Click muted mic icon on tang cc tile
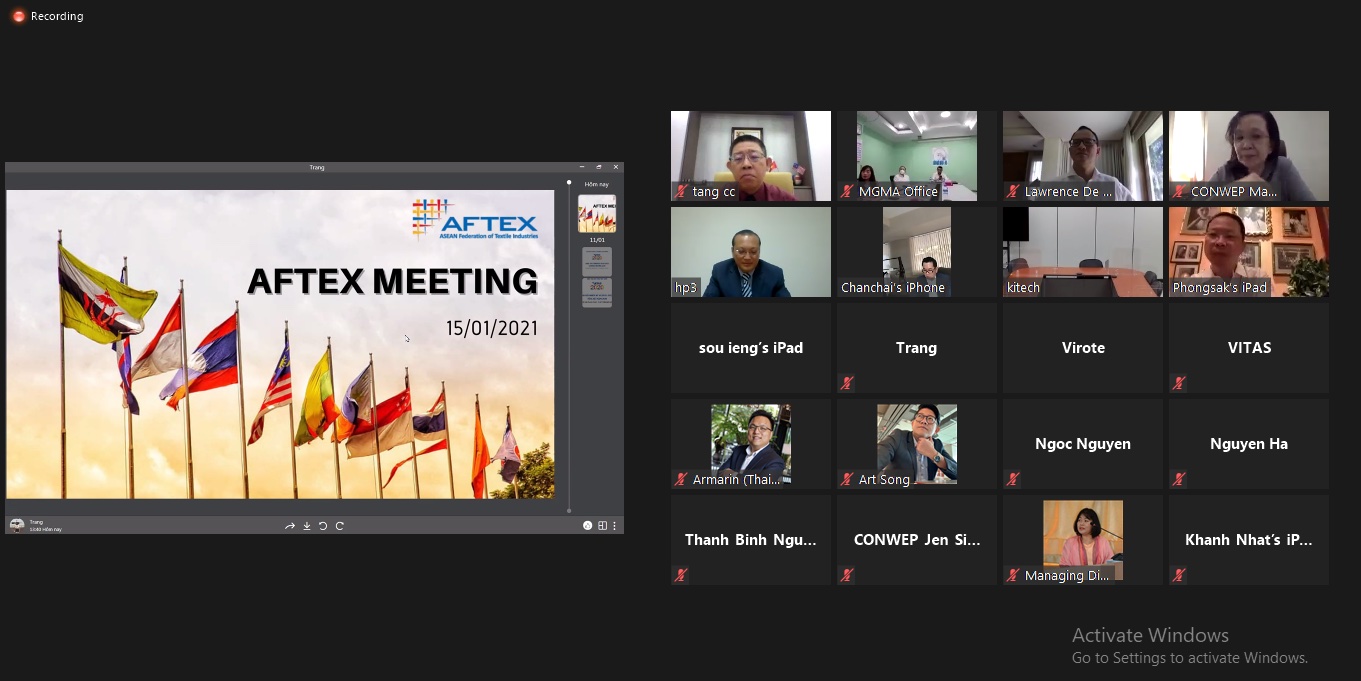This screenshot has width=1361, height=681. click(x=681, y=191)
